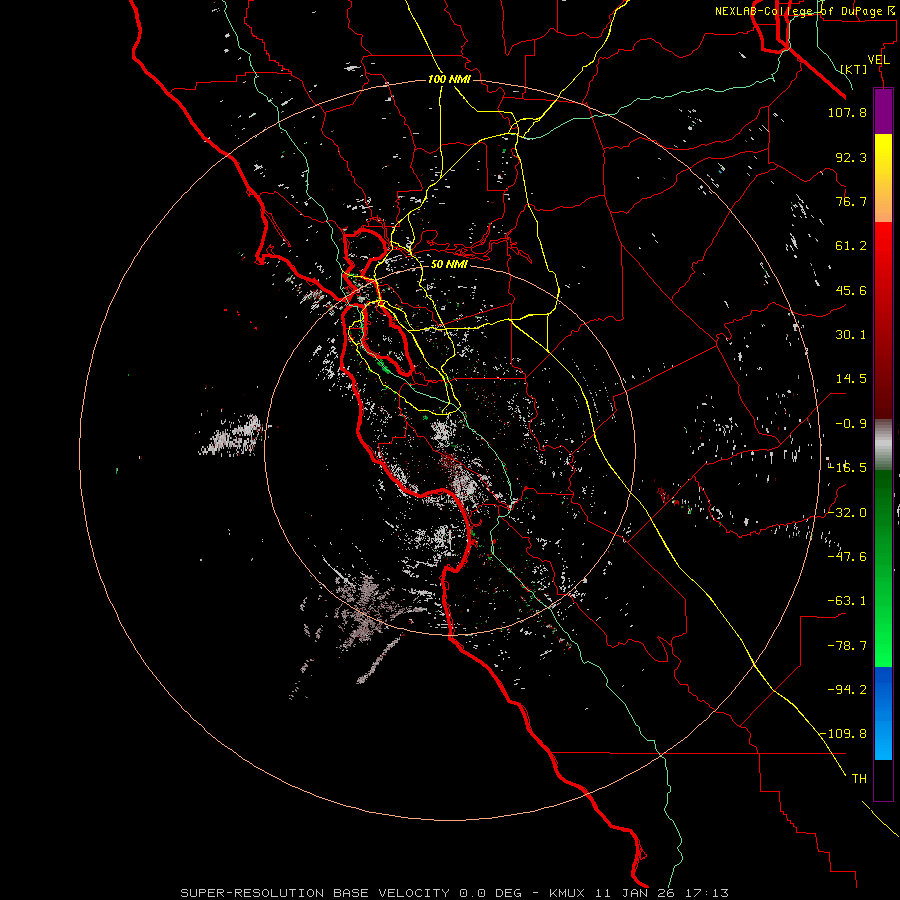Click the VEL legend title
This screenshot has width=900, height=900.
[x=878, y=60]
